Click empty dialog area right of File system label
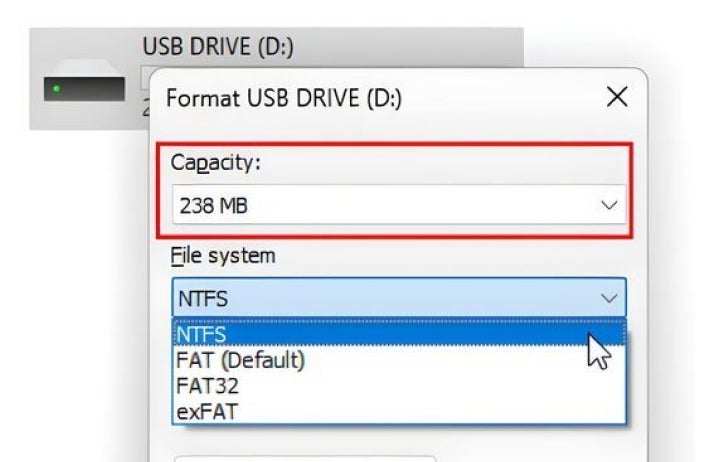The width and height of the screenshot is (710, 462). 450,256
